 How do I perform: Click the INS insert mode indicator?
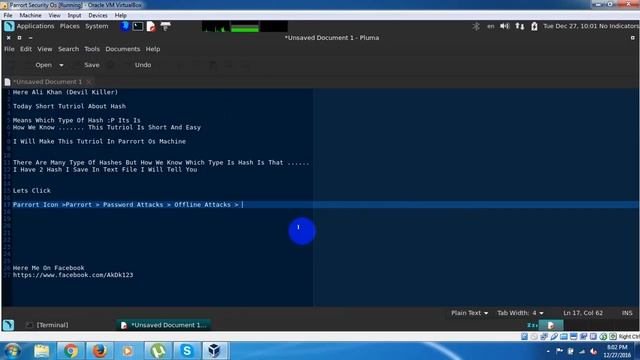pos(627,313)
